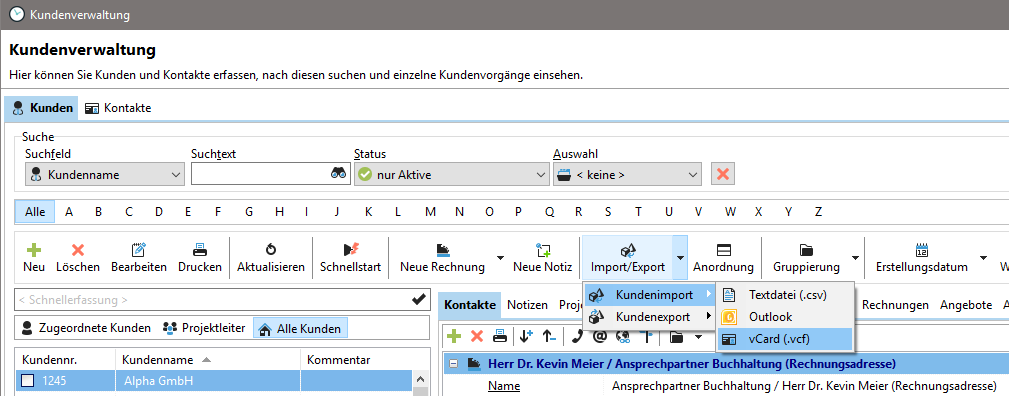Select vCard (.vcf) import option
The image size is (1009, 396).
pos(785,339)
